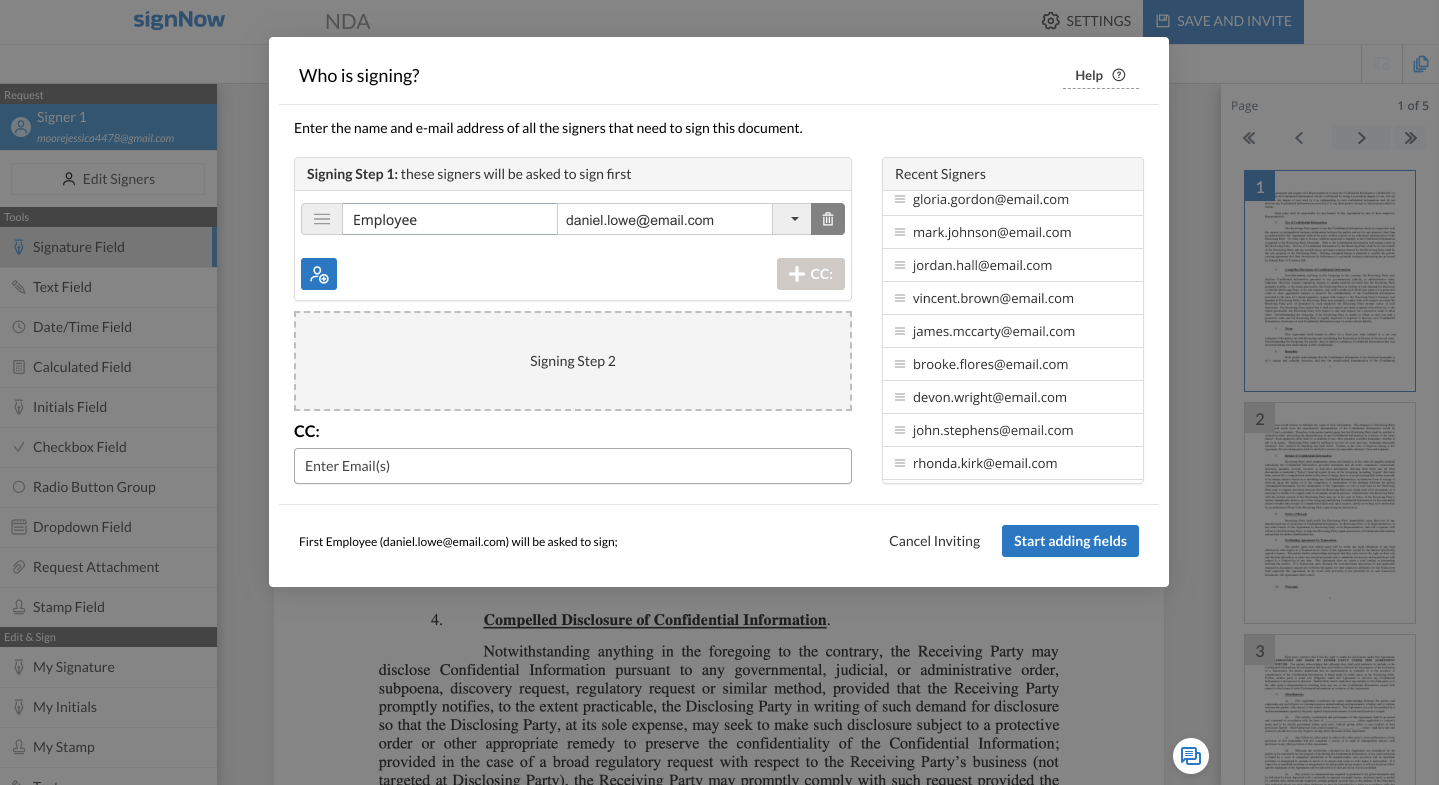Open the chat support bubble
The image size is (1439, 785).
pyautogui.click(x=1190, y=757)
